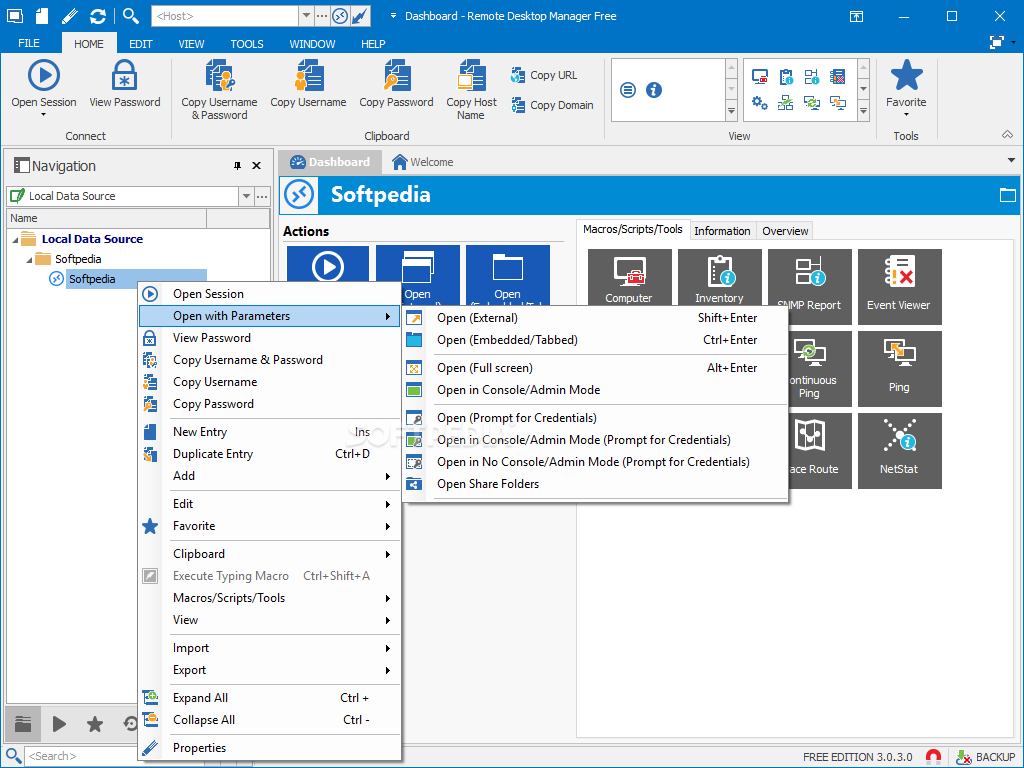This screenshot has width=1024, height=768.
Task: Click the search magnifier in title bar
Action: [131, 16]
